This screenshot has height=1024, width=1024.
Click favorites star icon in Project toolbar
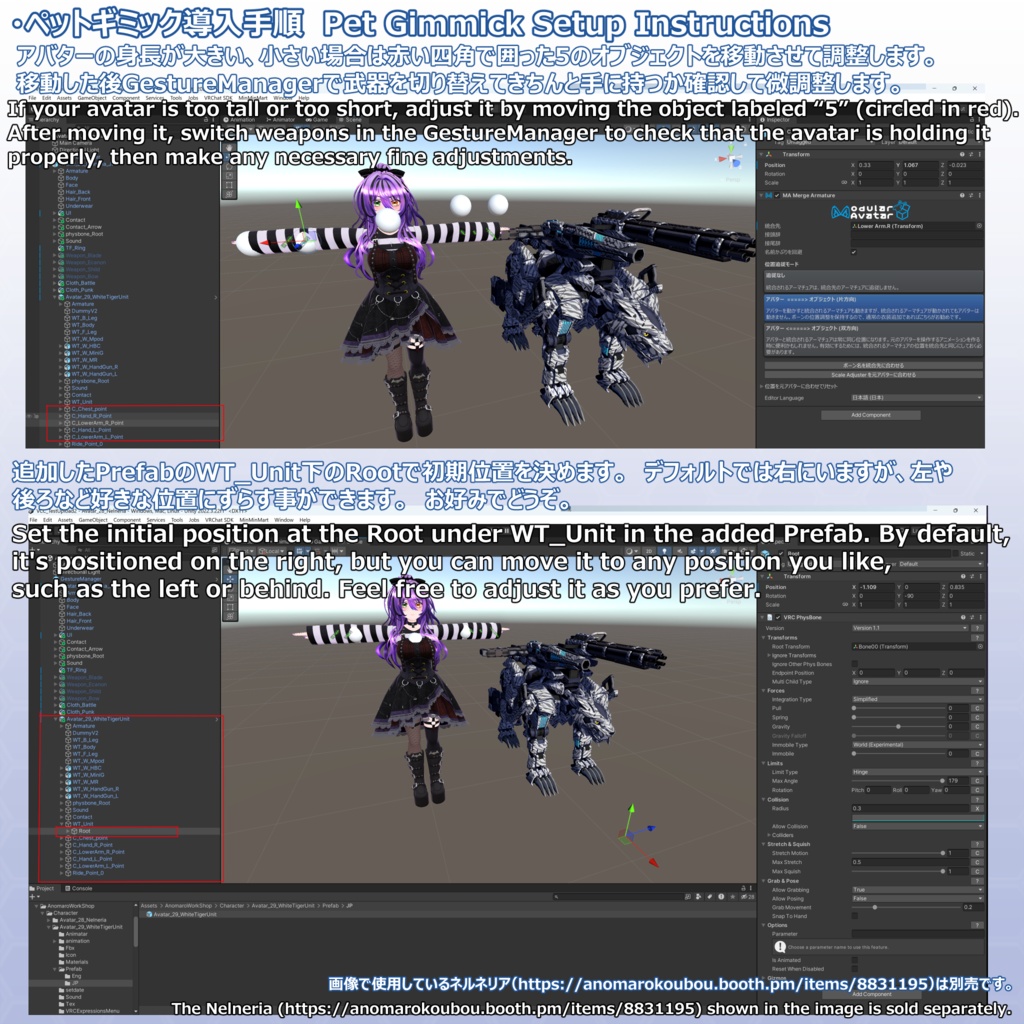click(731, 897)
